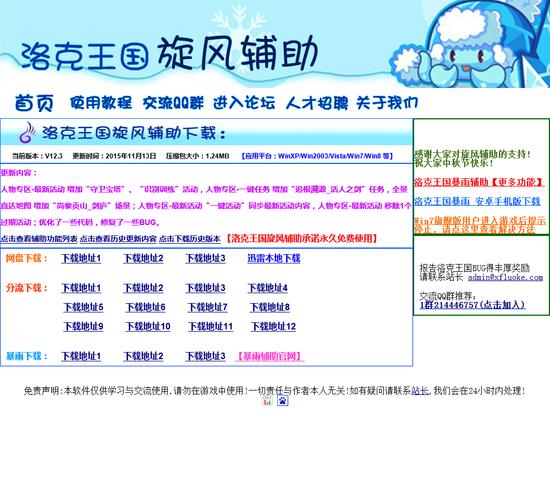Select 人才招聘 in the navigation bar
This screenshot has width=550, height=500.
click(317, 103)
